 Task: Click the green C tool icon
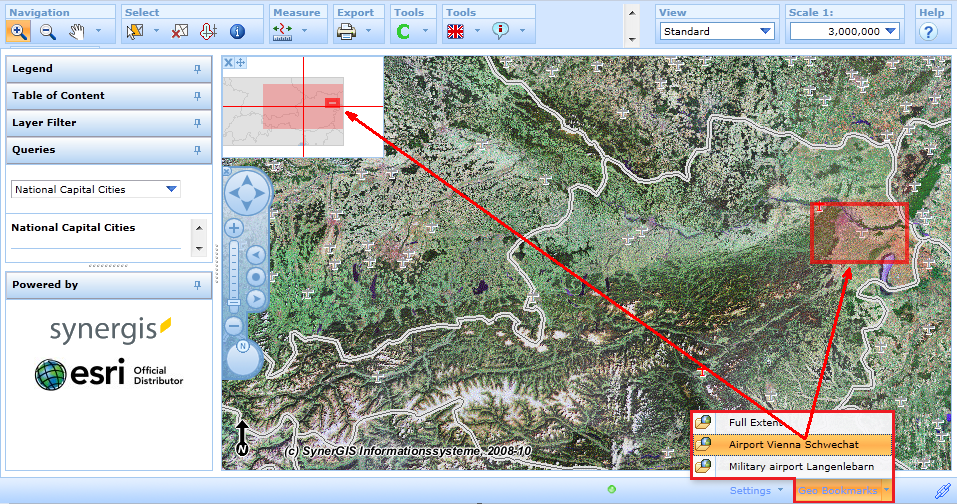[x=403, y=31]
